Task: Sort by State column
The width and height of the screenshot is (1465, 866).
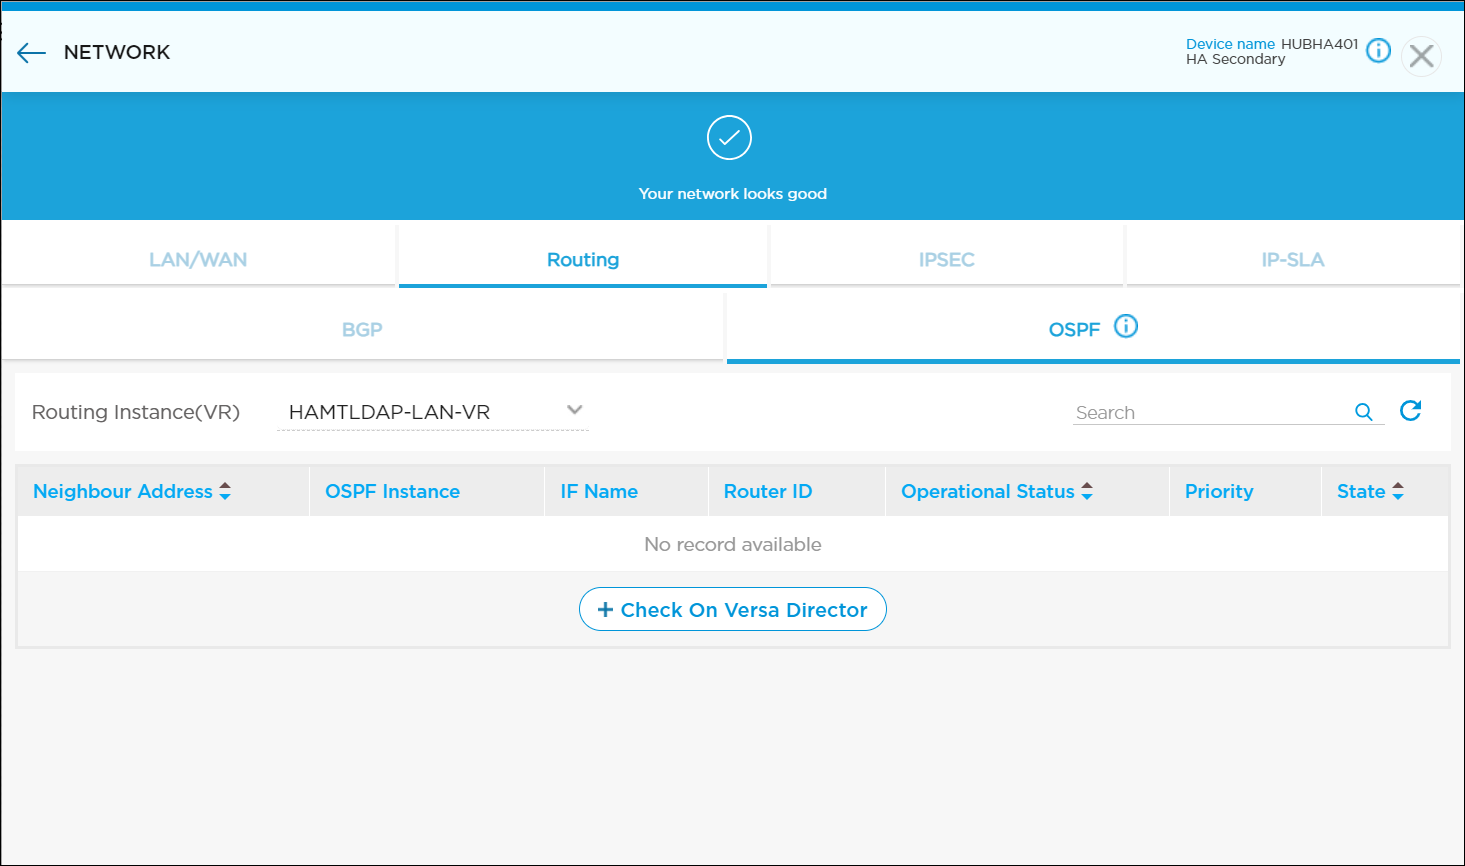Action: click(x=1398, y=491)
